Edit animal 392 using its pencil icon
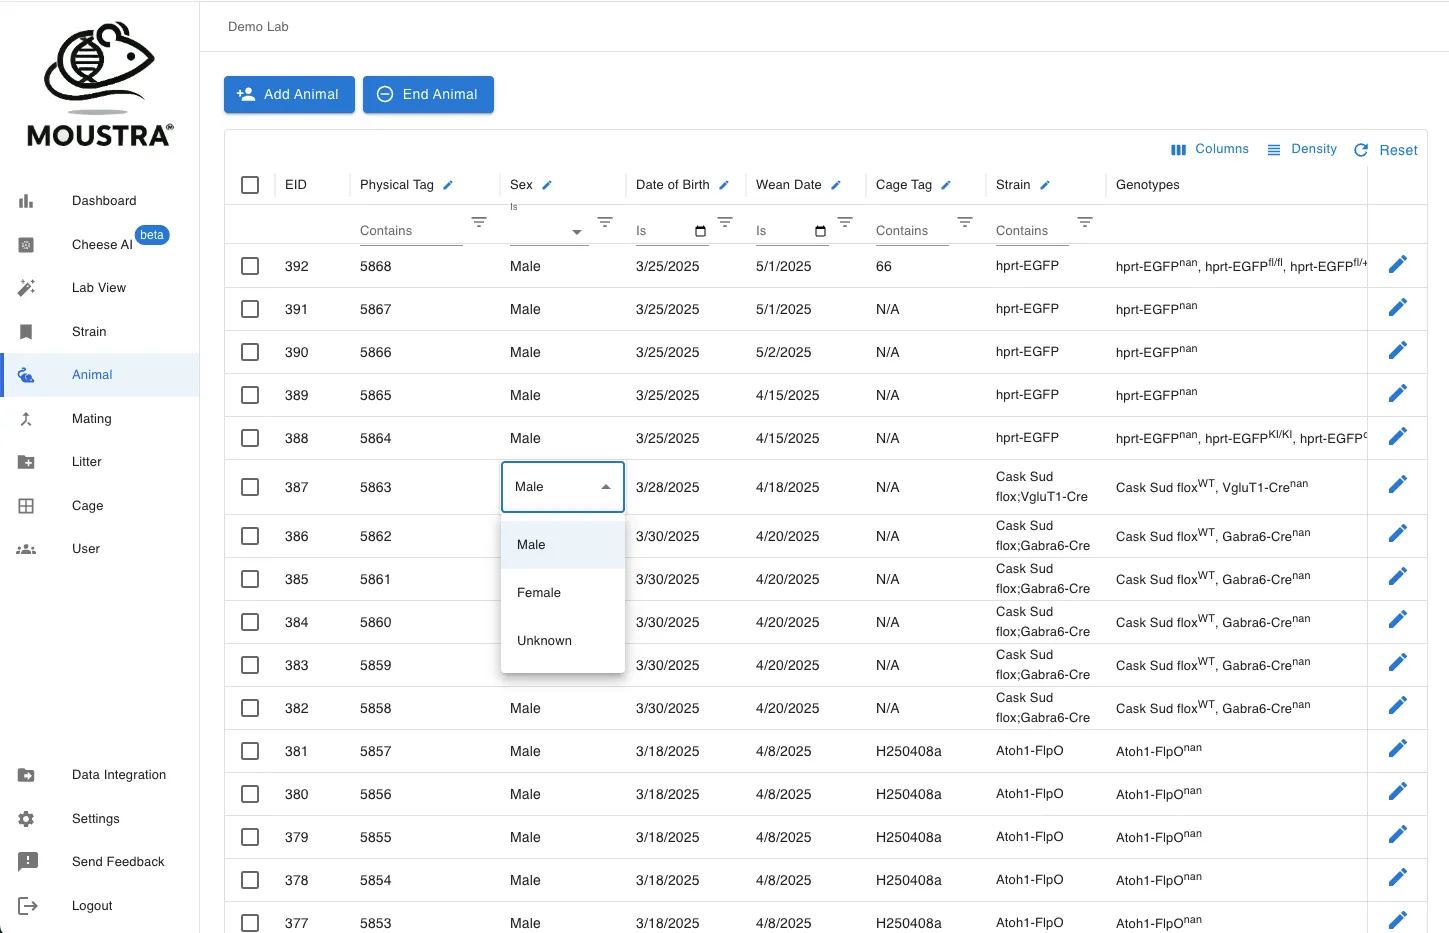This screenshot has width=1449, height=933. point(1397,263)
